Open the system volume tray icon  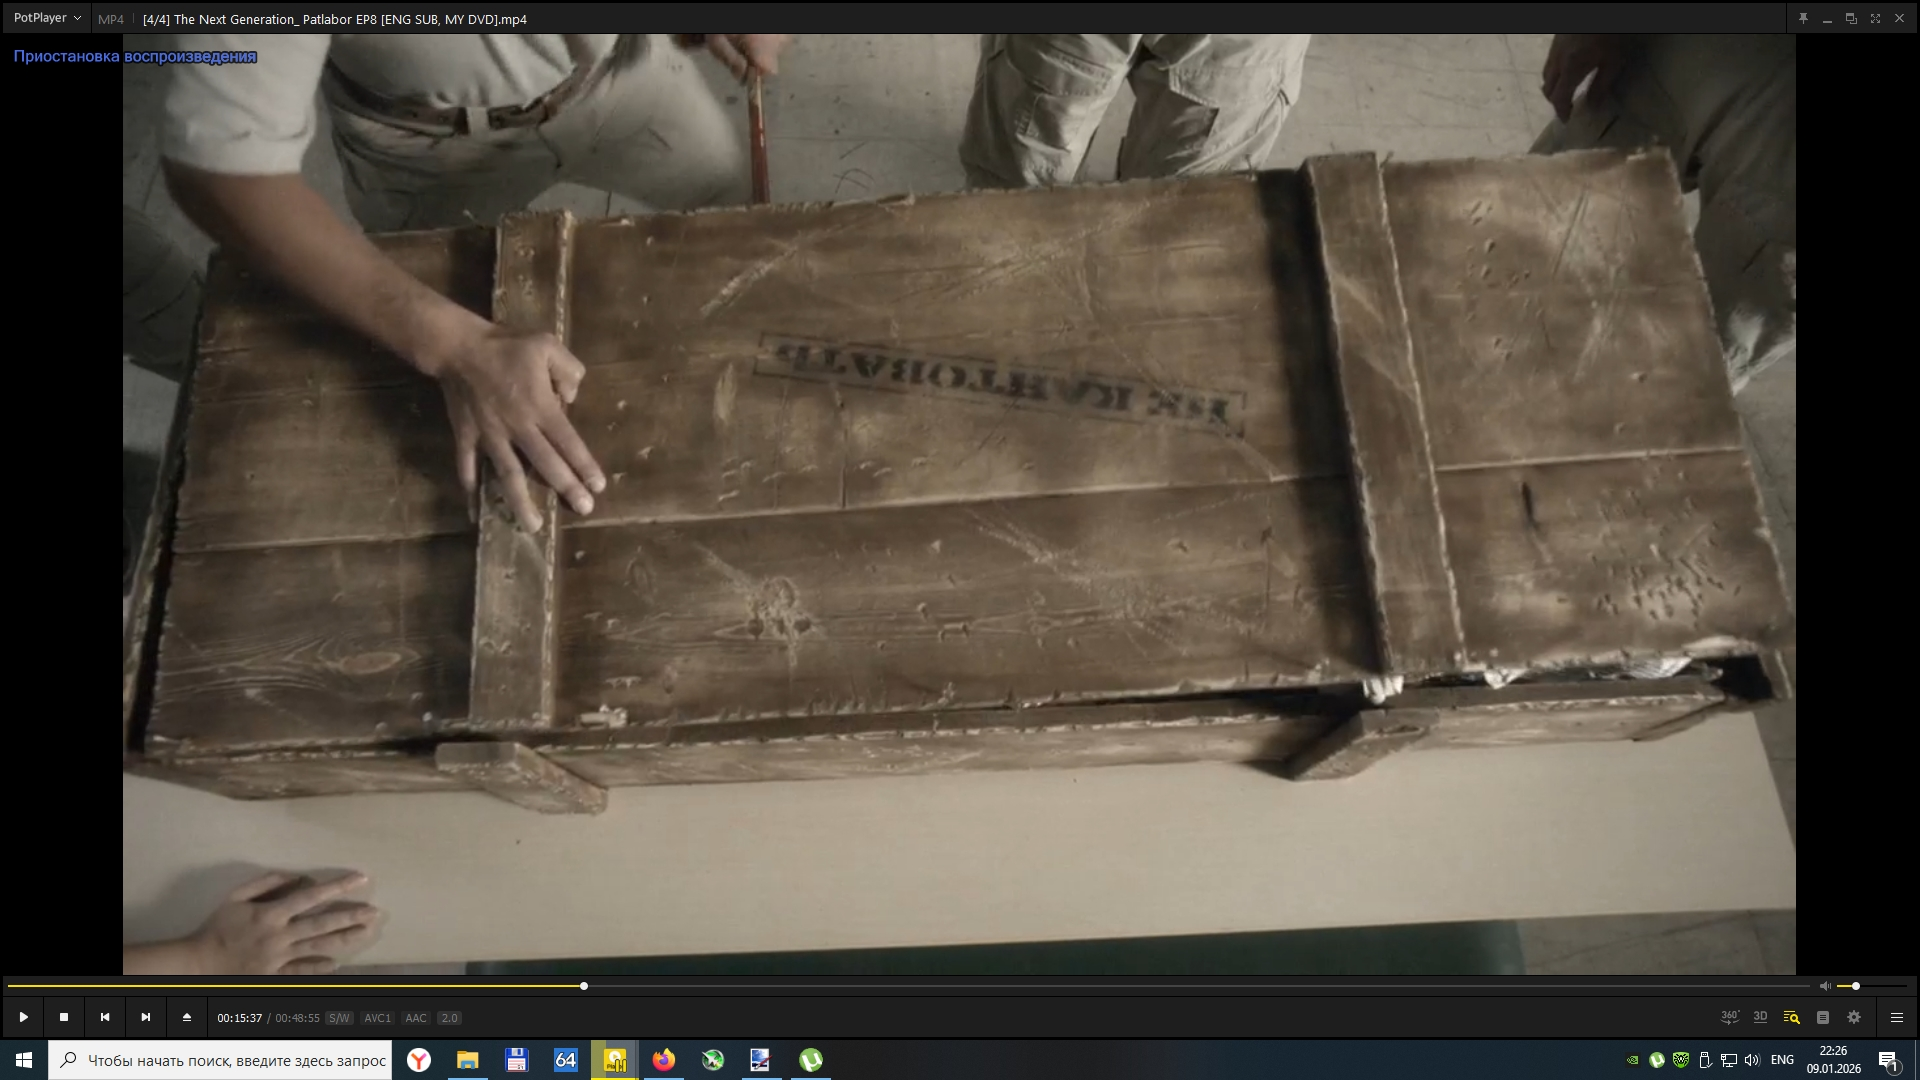tap(1752, 1060)
